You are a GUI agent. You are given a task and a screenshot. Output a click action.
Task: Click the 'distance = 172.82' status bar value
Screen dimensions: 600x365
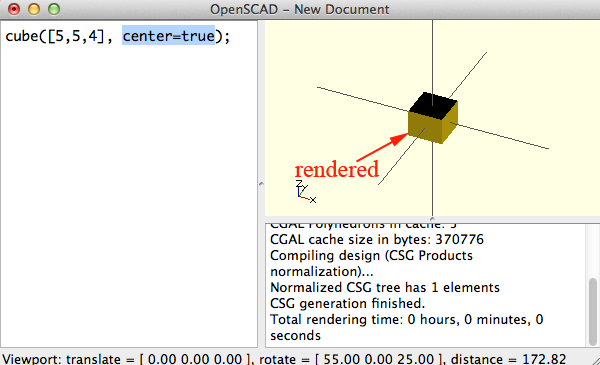coord(508,359)
